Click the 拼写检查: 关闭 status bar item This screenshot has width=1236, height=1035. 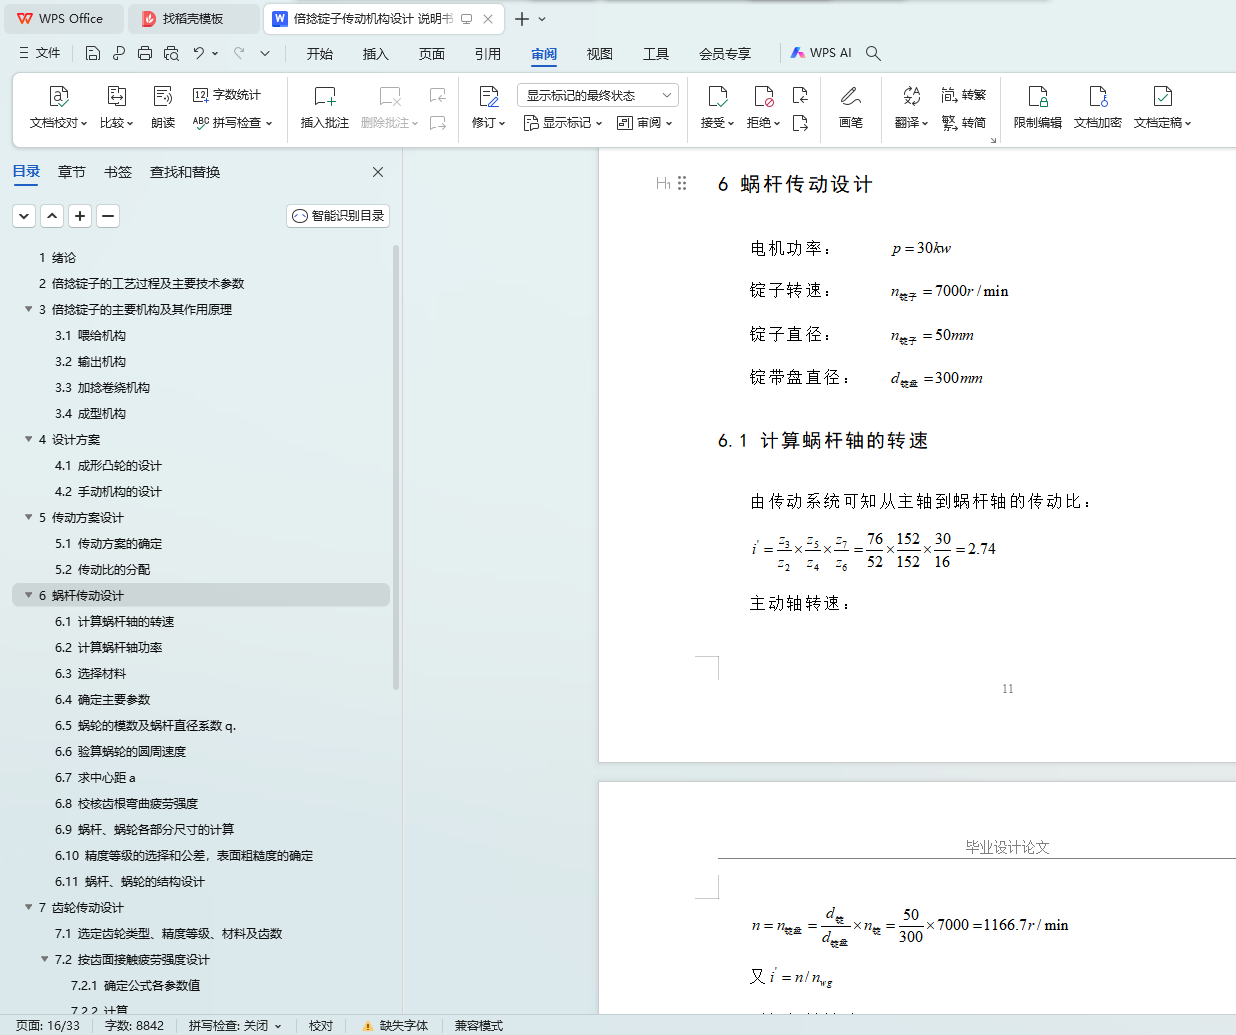pyautogui.click(x=235, y=1025)
